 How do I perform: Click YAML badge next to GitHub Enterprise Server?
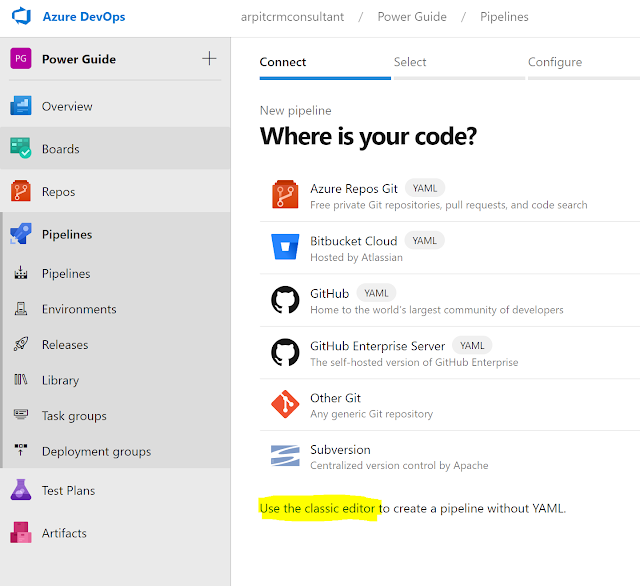(472, 345)
